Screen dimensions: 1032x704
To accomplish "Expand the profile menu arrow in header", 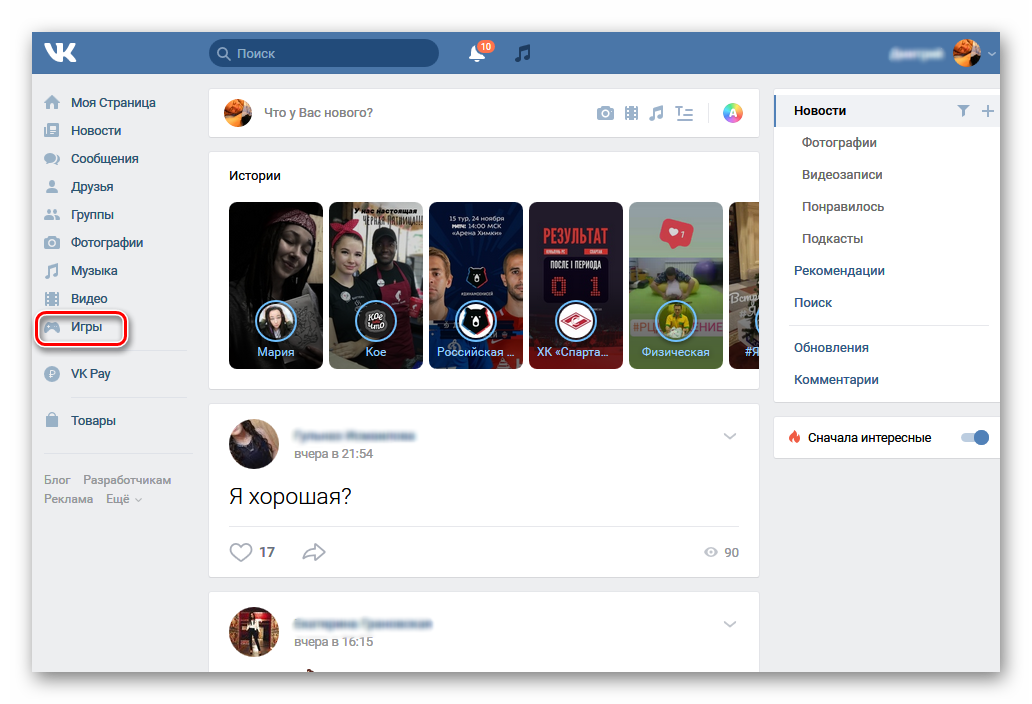I will [992, 54].
